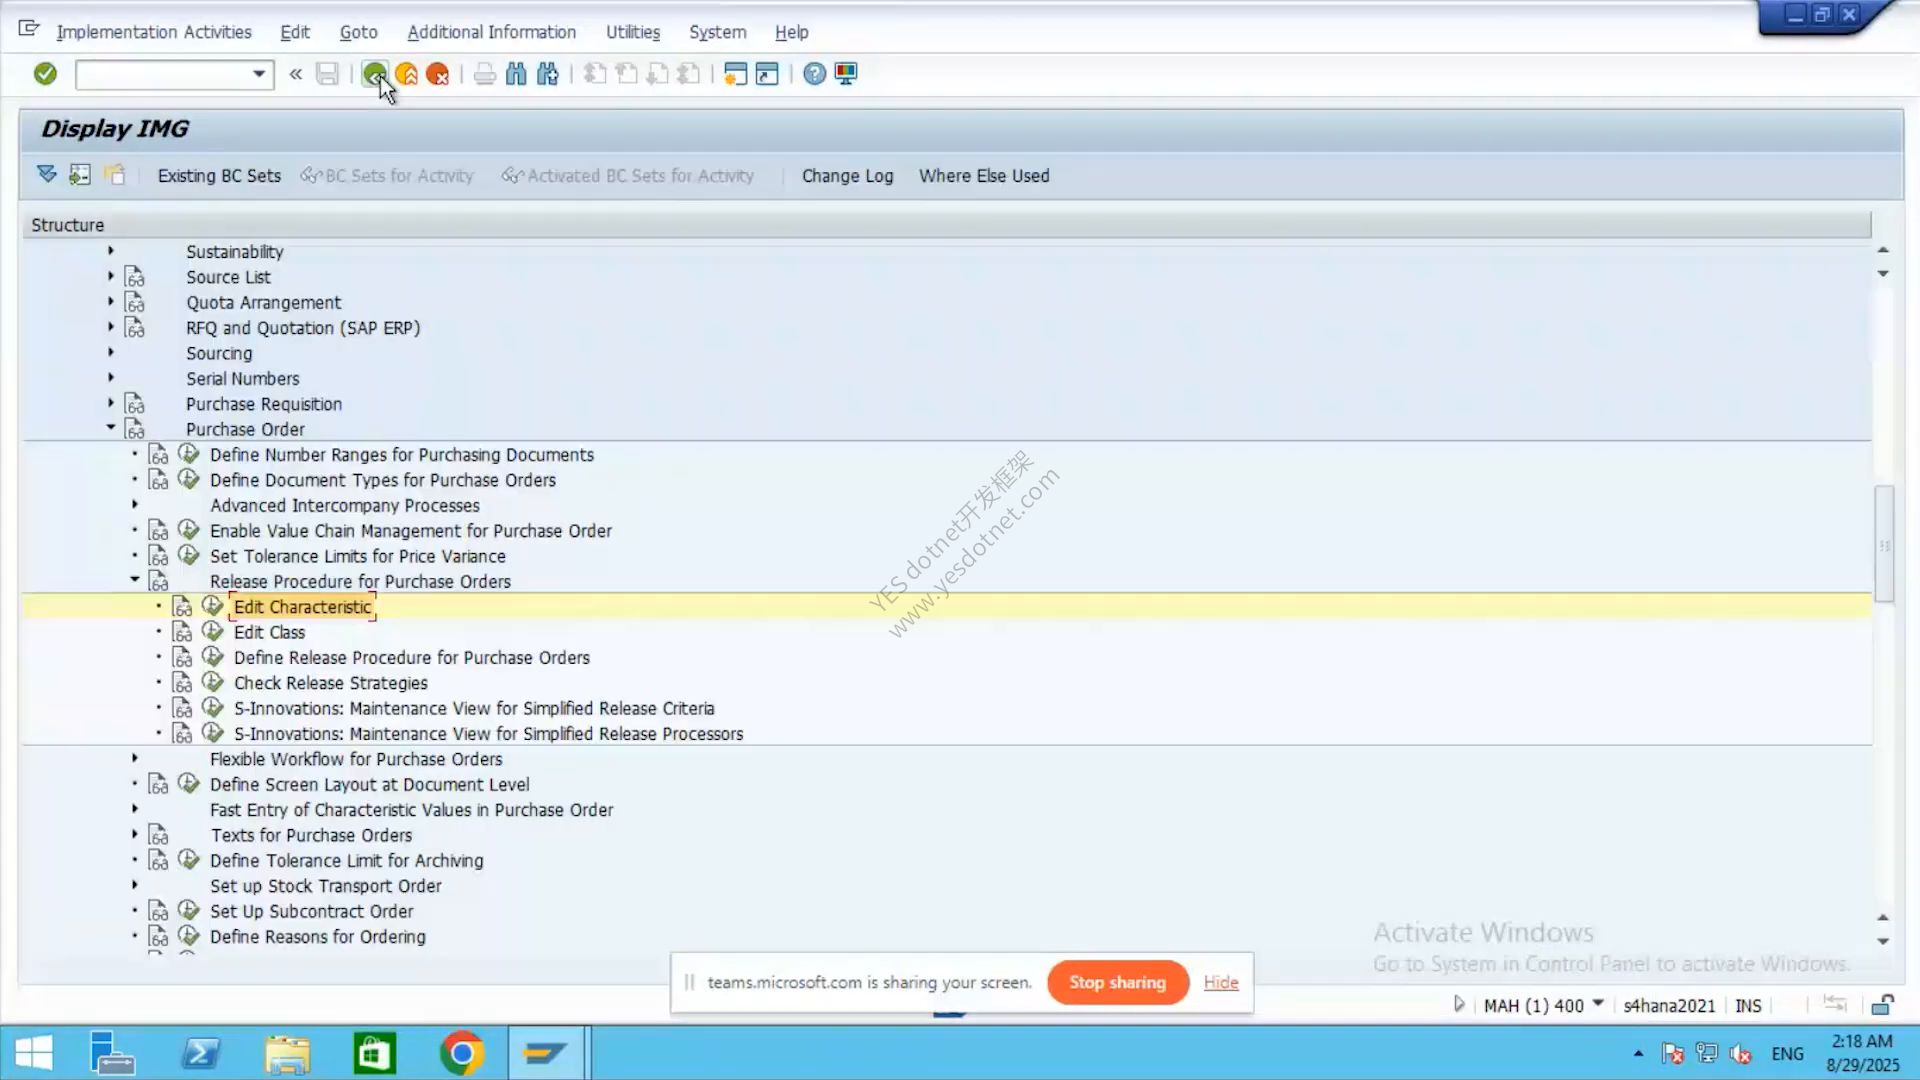Click the Stop sharing button
The height and width of the screenshot is (1080, 1920).
1118,982
